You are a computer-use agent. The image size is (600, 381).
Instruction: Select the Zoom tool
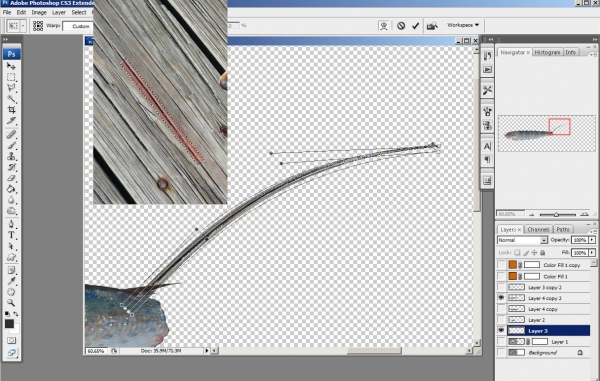coord(11,303)
